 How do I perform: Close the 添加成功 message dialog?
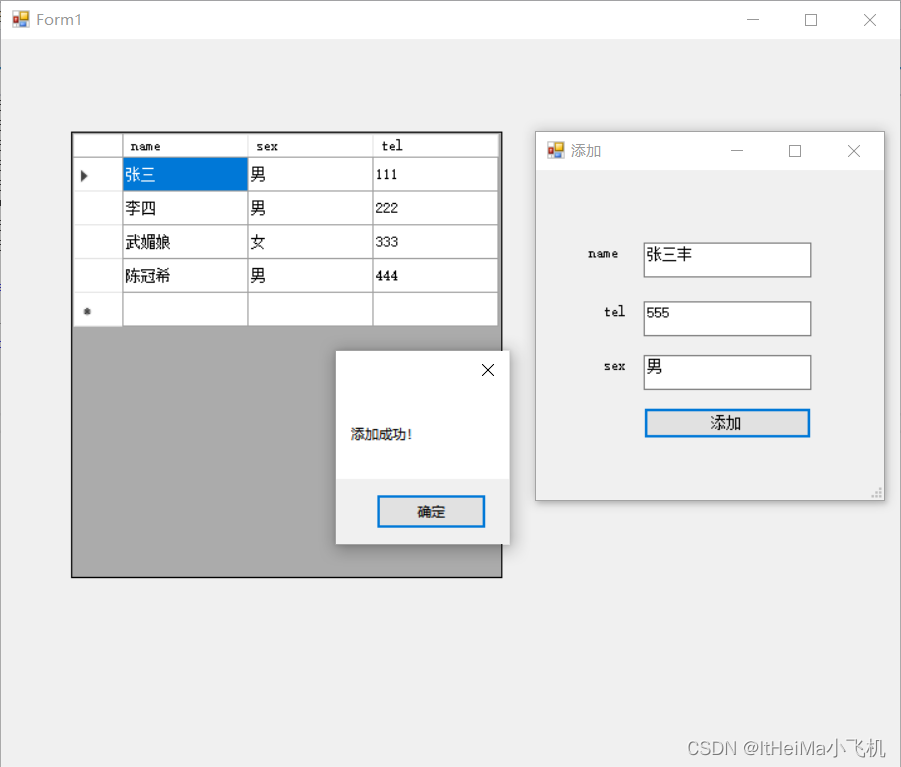click(x=488, y=370)
